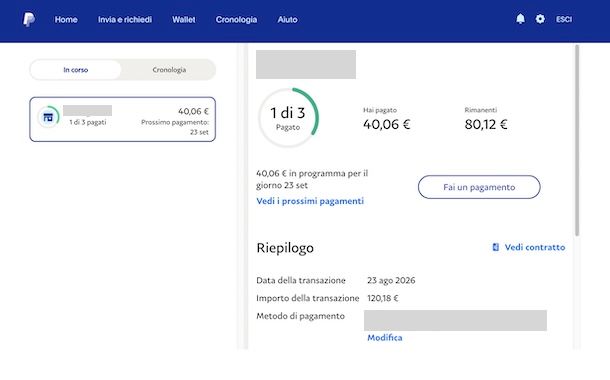Click the 40,06 € in programma text
610x380 pixels.
312,179
